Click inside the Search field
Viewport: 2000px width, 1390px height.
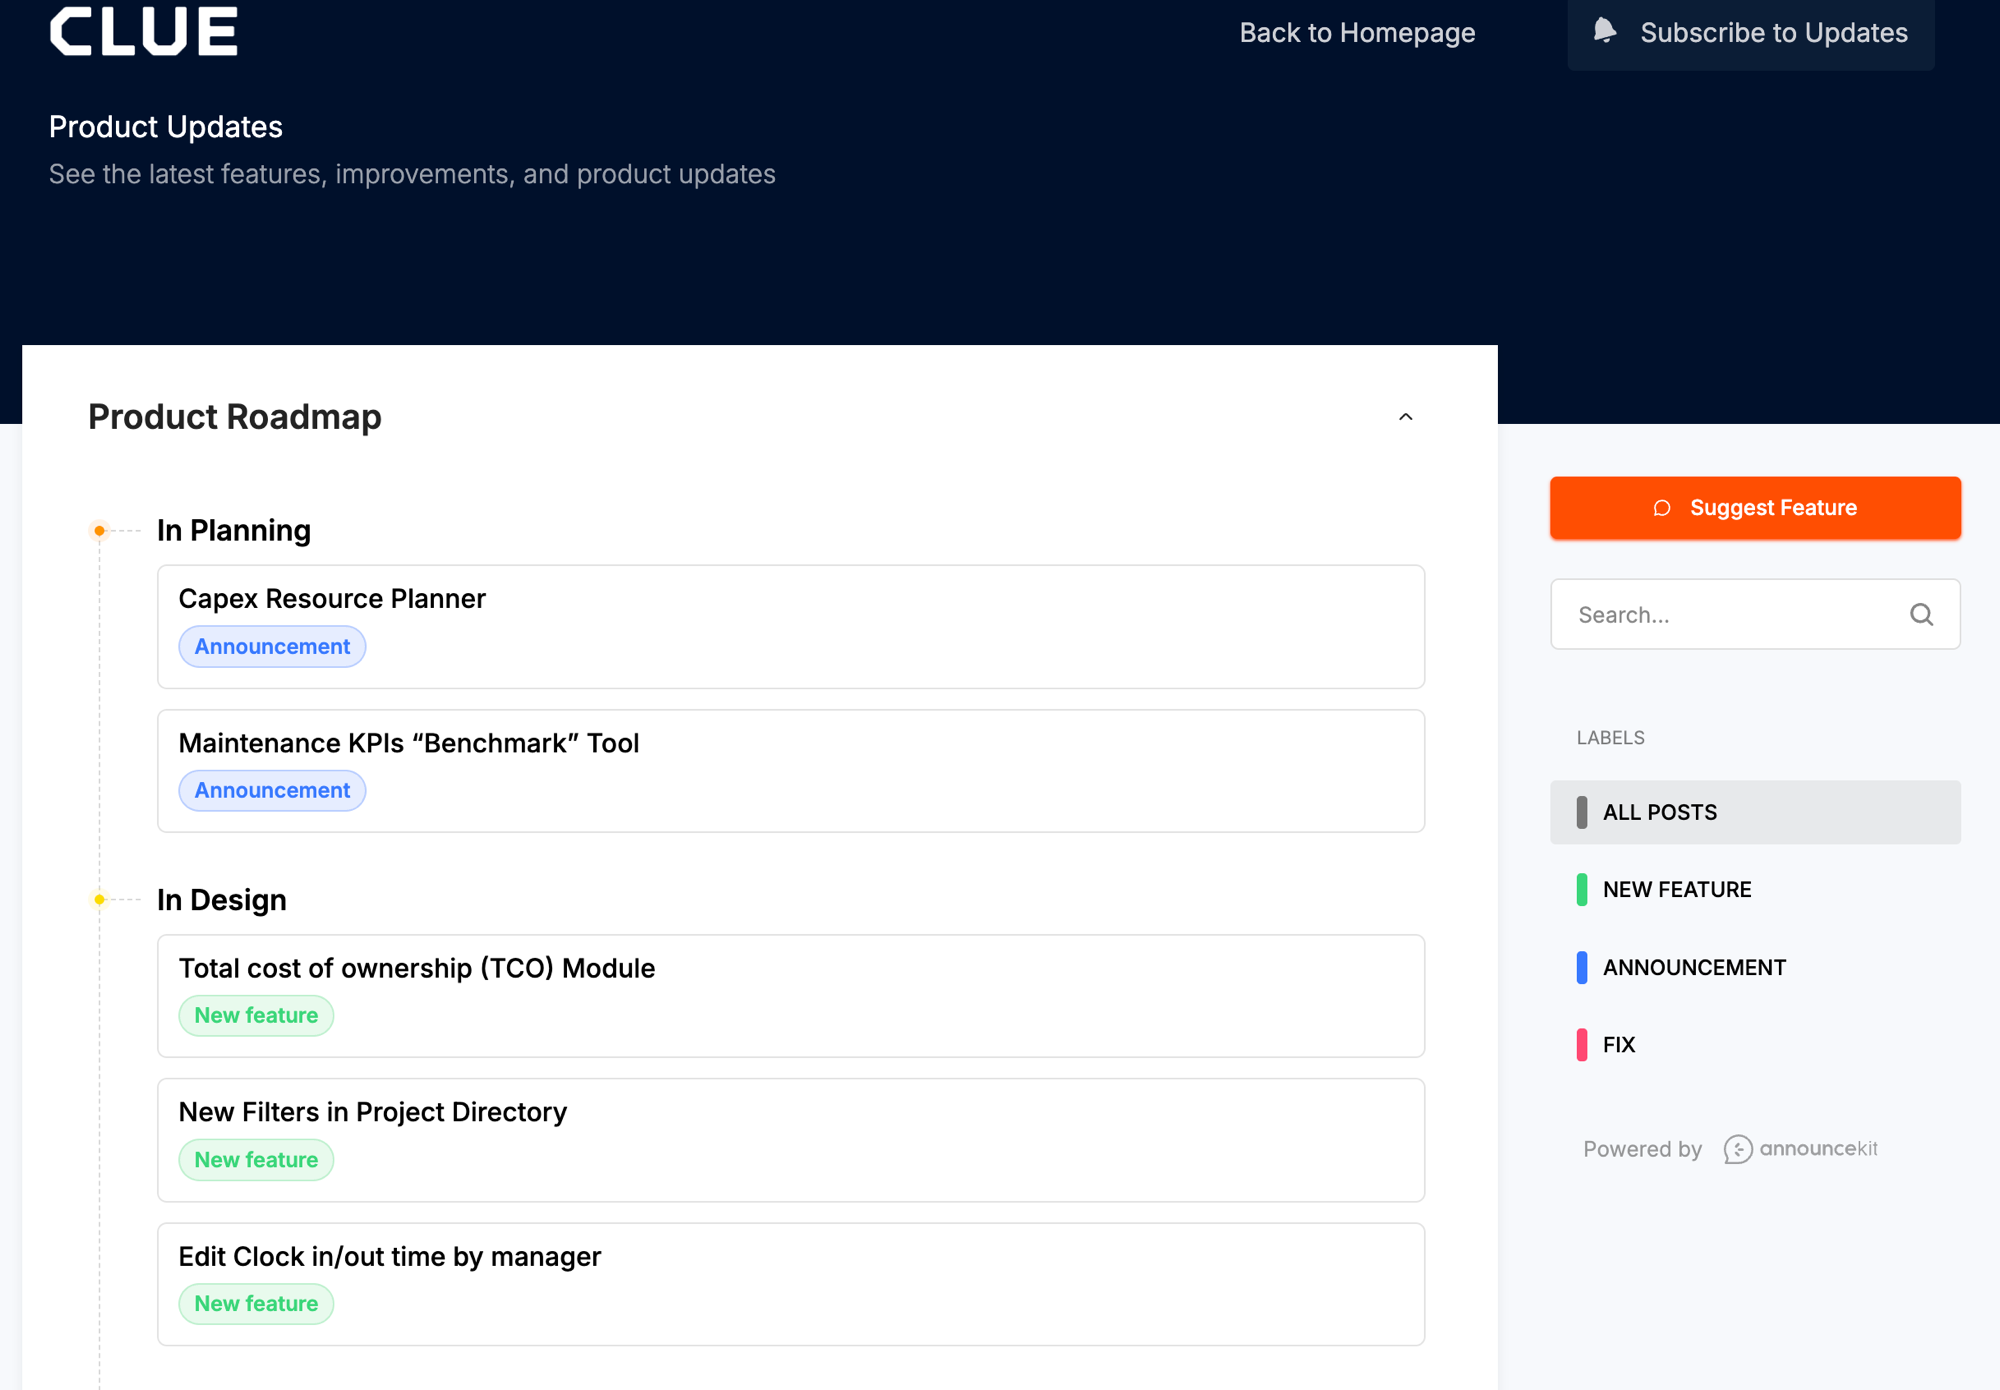(1730, 614)
